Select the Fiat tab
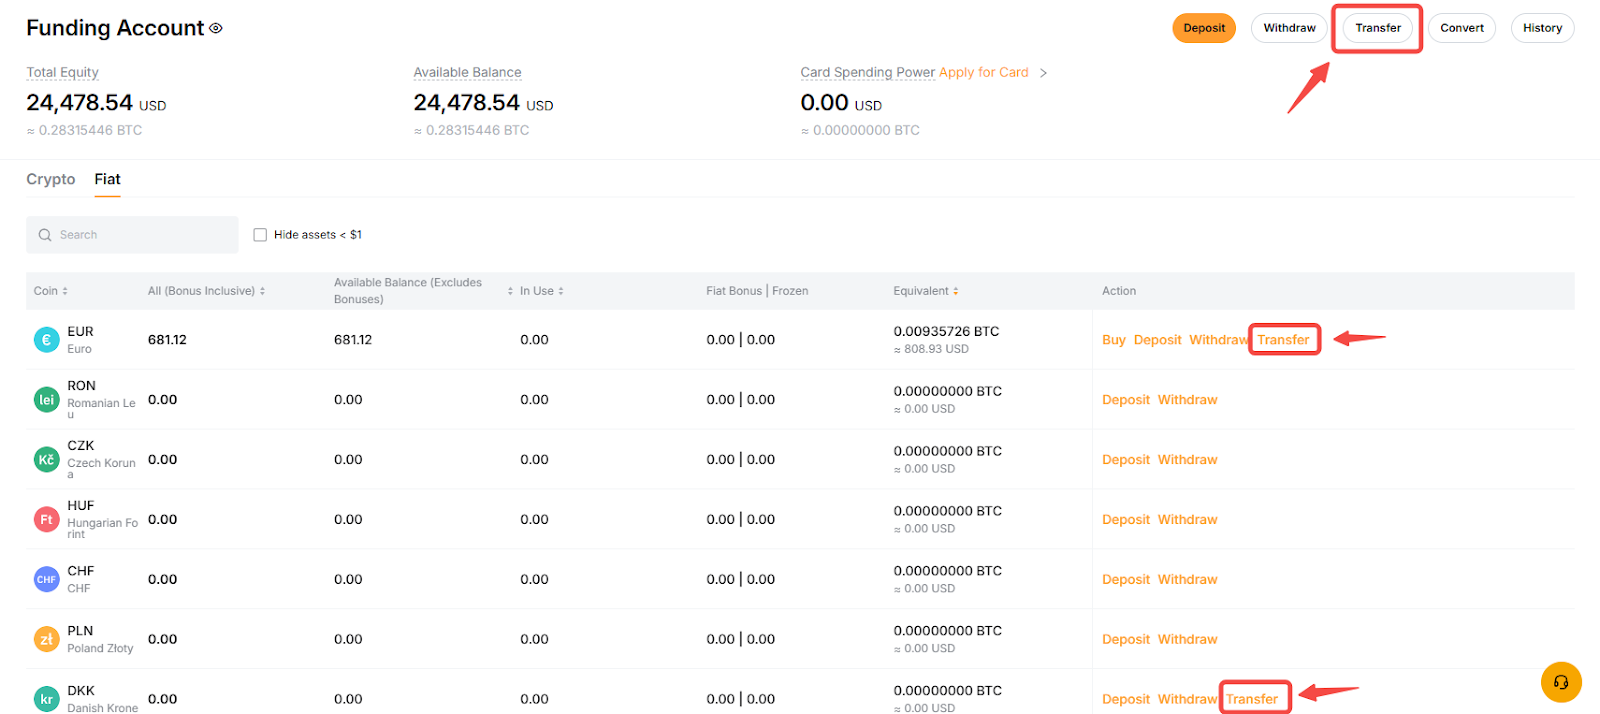The width and height of the screenshot is (1600, 714). (107, 179)
